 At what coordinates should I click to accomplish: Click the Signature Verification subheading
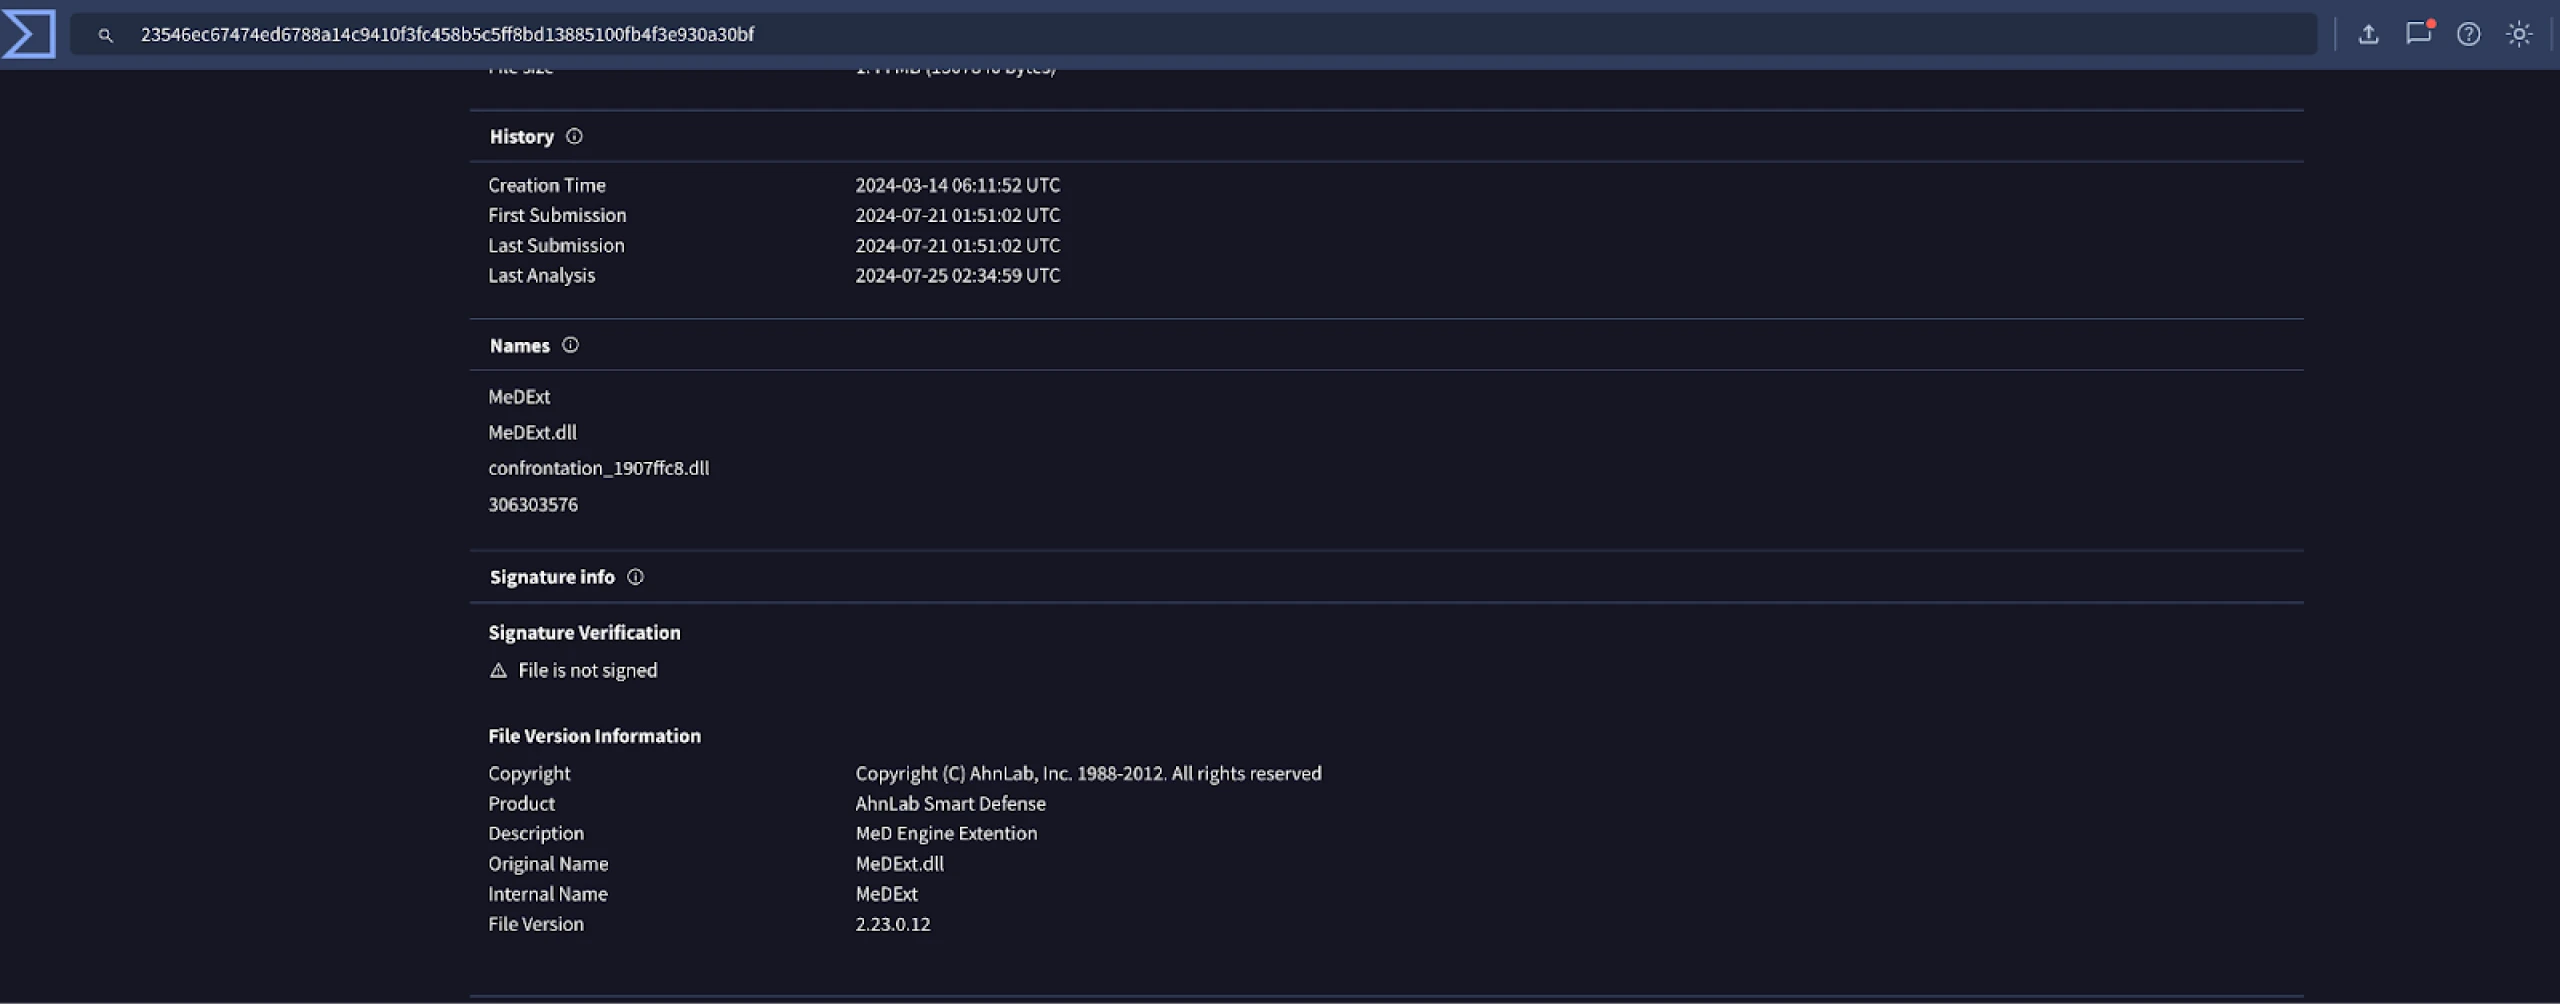(x=584, y=633)
